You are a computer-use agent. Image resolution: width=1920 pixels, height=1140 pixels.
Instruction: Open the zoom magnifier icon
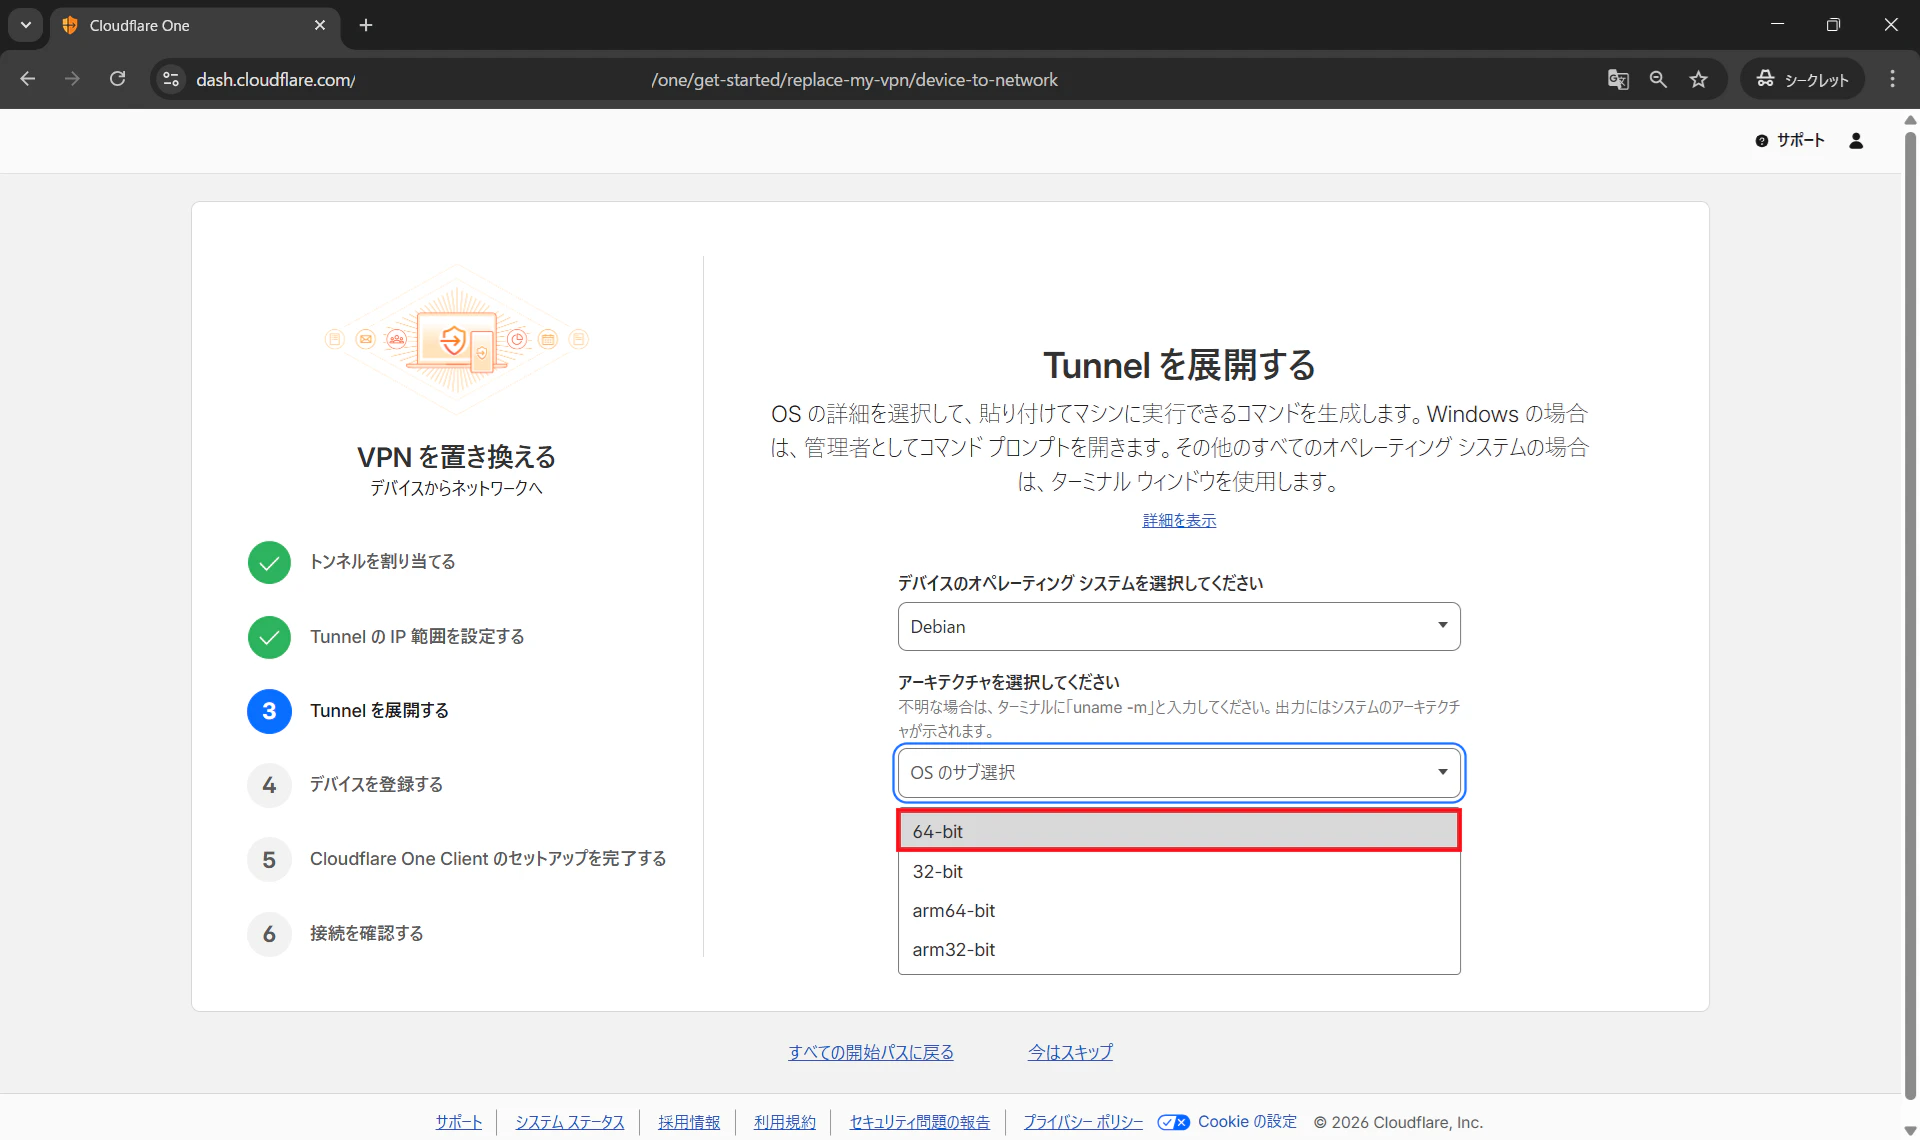pyautogui.click(x=1658, y=79)
